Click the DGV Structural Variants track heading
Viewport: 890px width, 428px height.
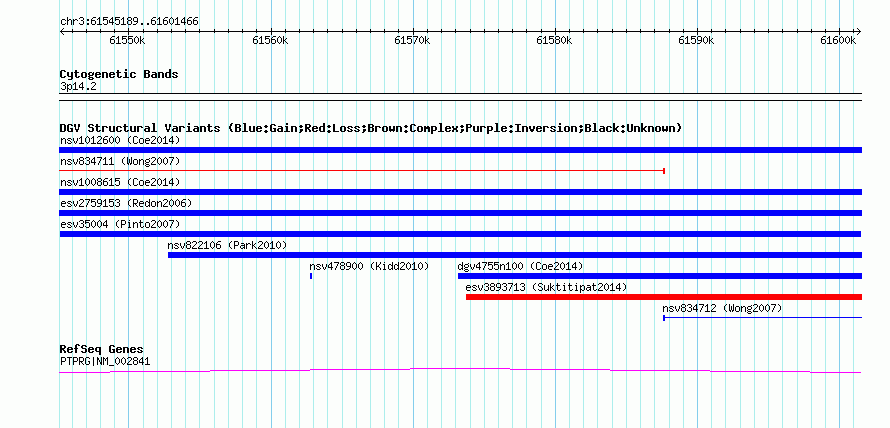coord(371,128)
